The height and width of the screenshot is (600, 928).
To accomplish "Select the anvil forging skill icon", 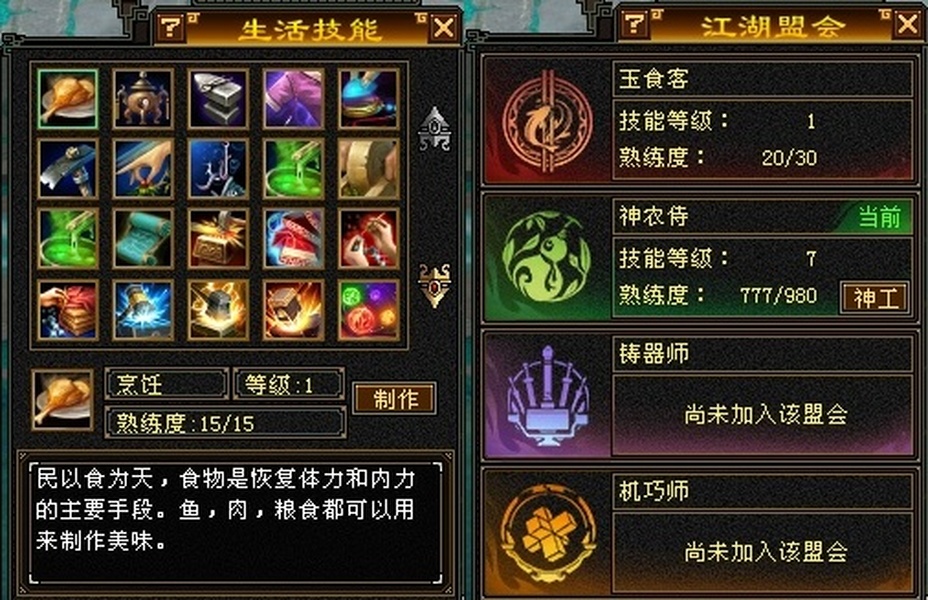I will [218, 99].
